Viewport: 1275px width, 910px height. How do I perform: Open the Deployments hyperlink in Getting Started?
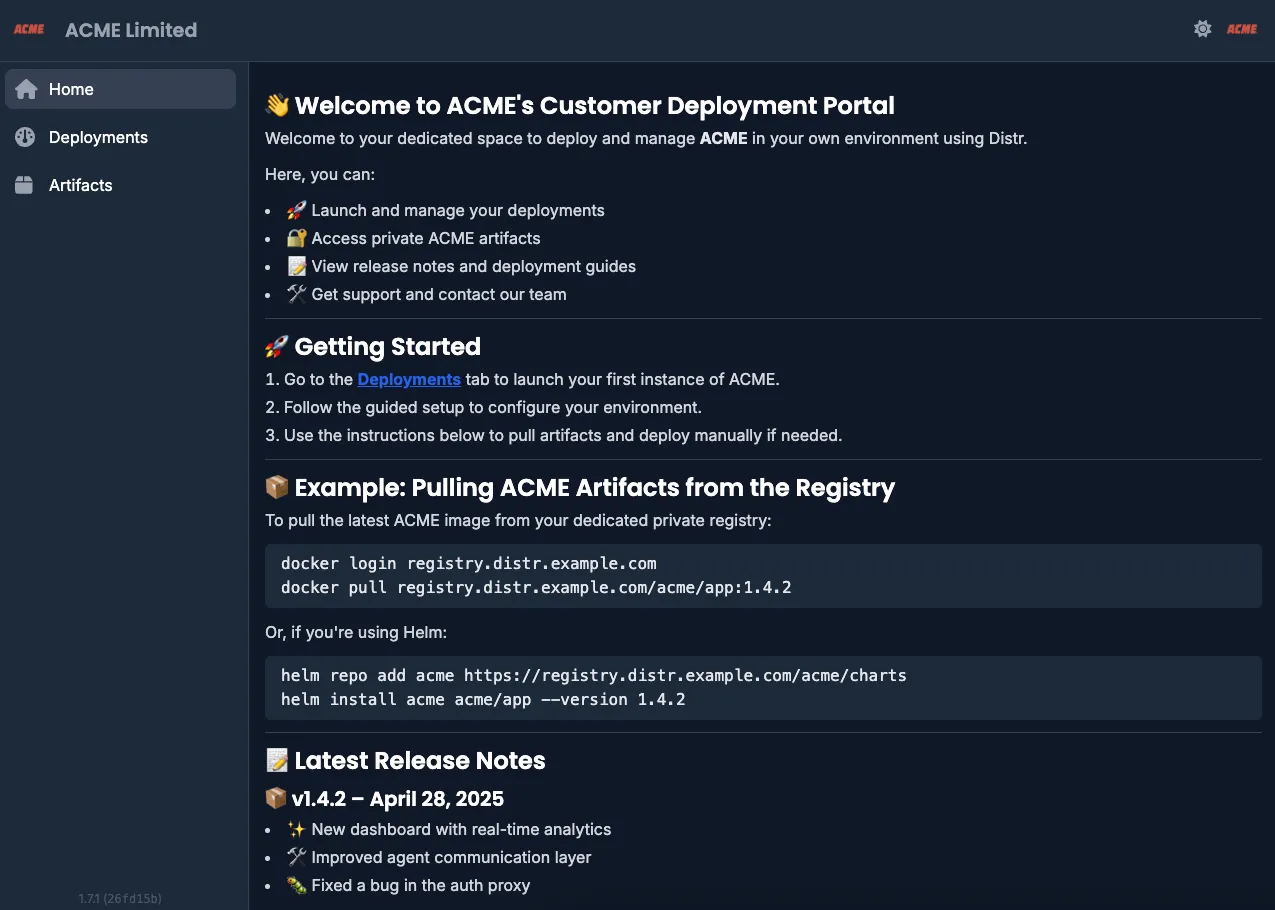tap(409, 379)
